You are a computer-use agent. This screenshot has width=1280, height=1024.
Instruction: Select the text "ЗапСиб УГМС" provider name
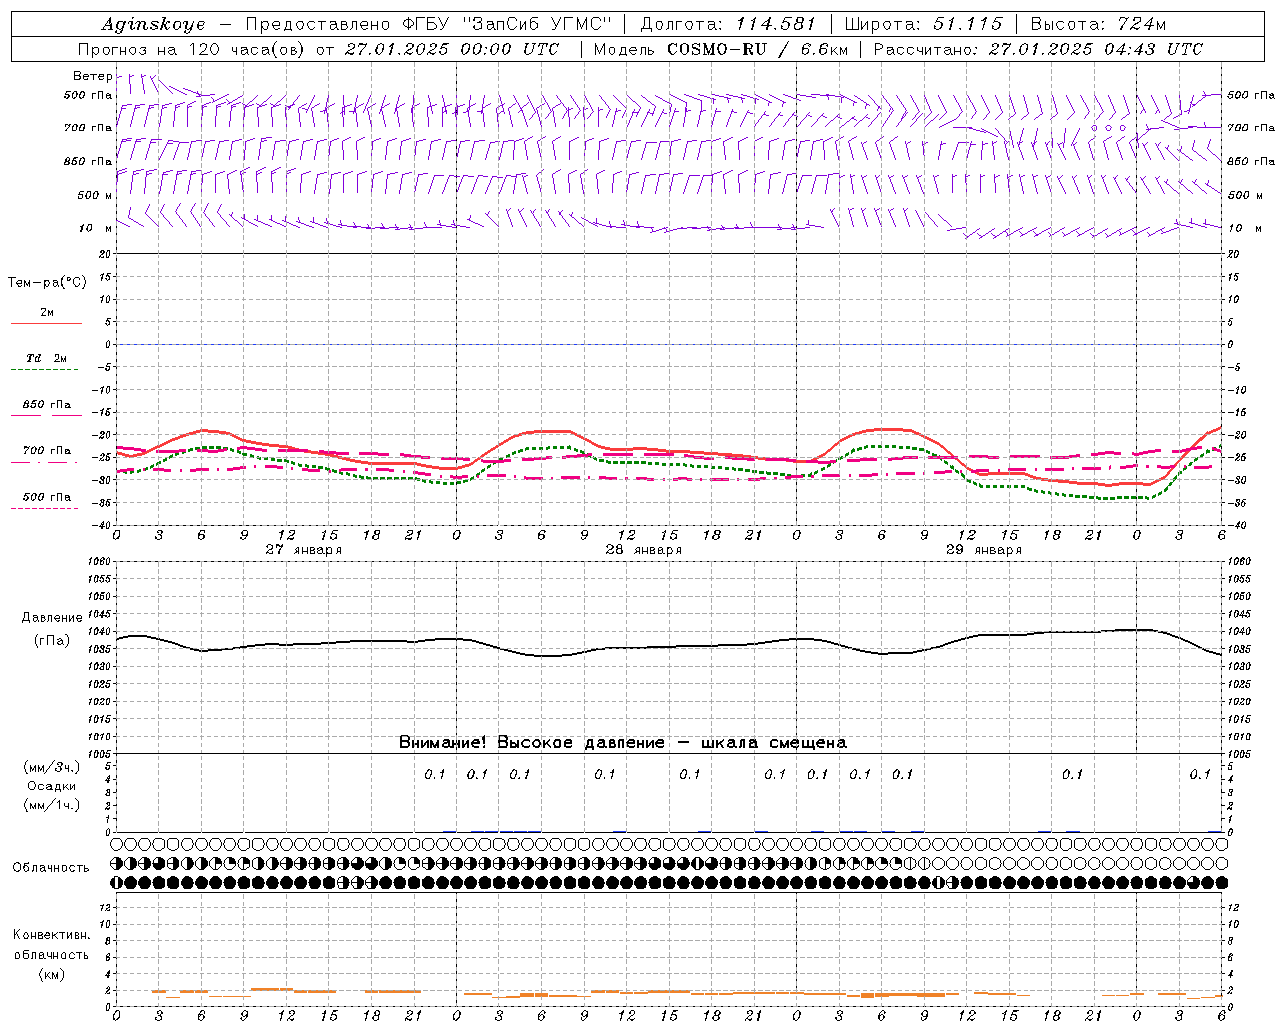538,24
